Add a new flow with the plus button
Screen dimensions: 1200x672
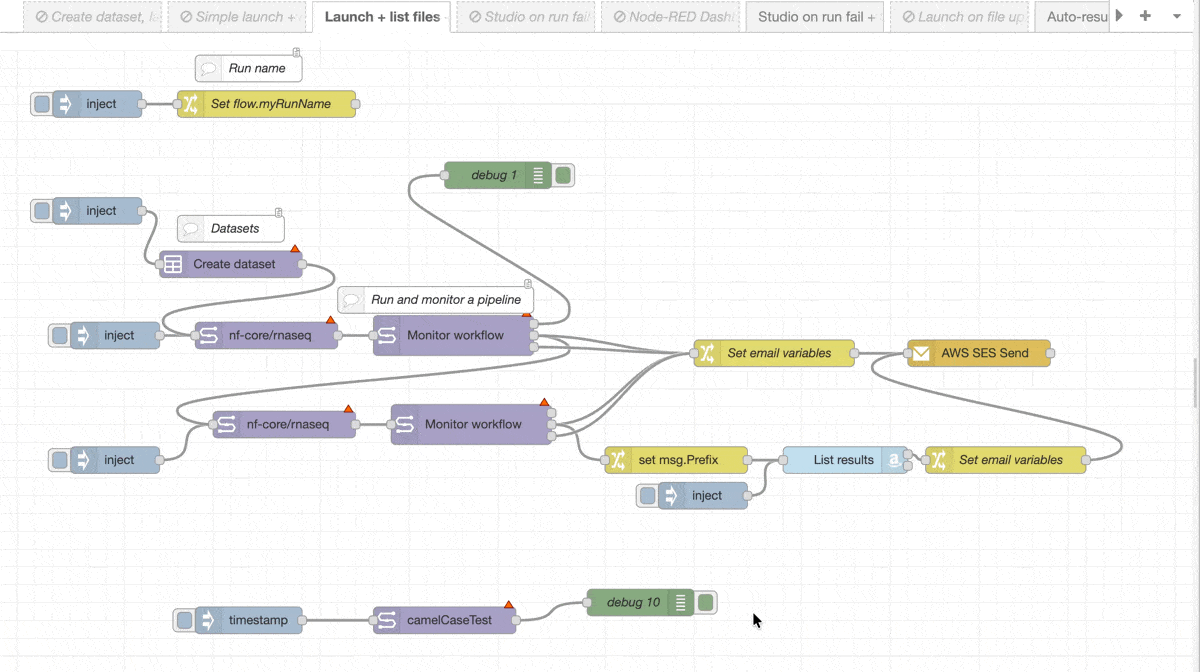1147,16
